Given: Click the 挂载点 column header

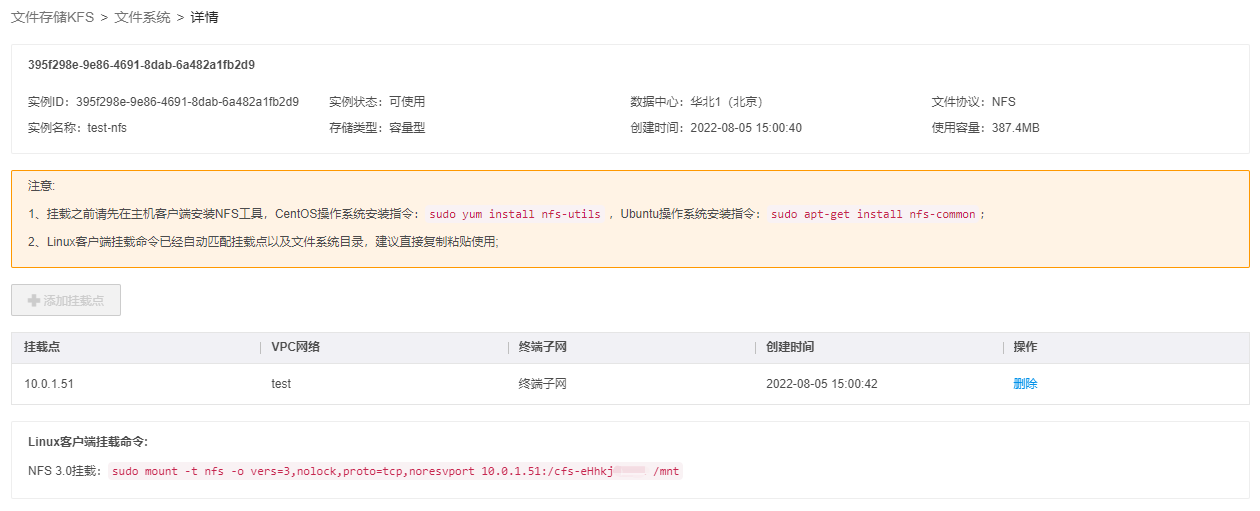Looking at the screenshot, I should tap(42, 347).
